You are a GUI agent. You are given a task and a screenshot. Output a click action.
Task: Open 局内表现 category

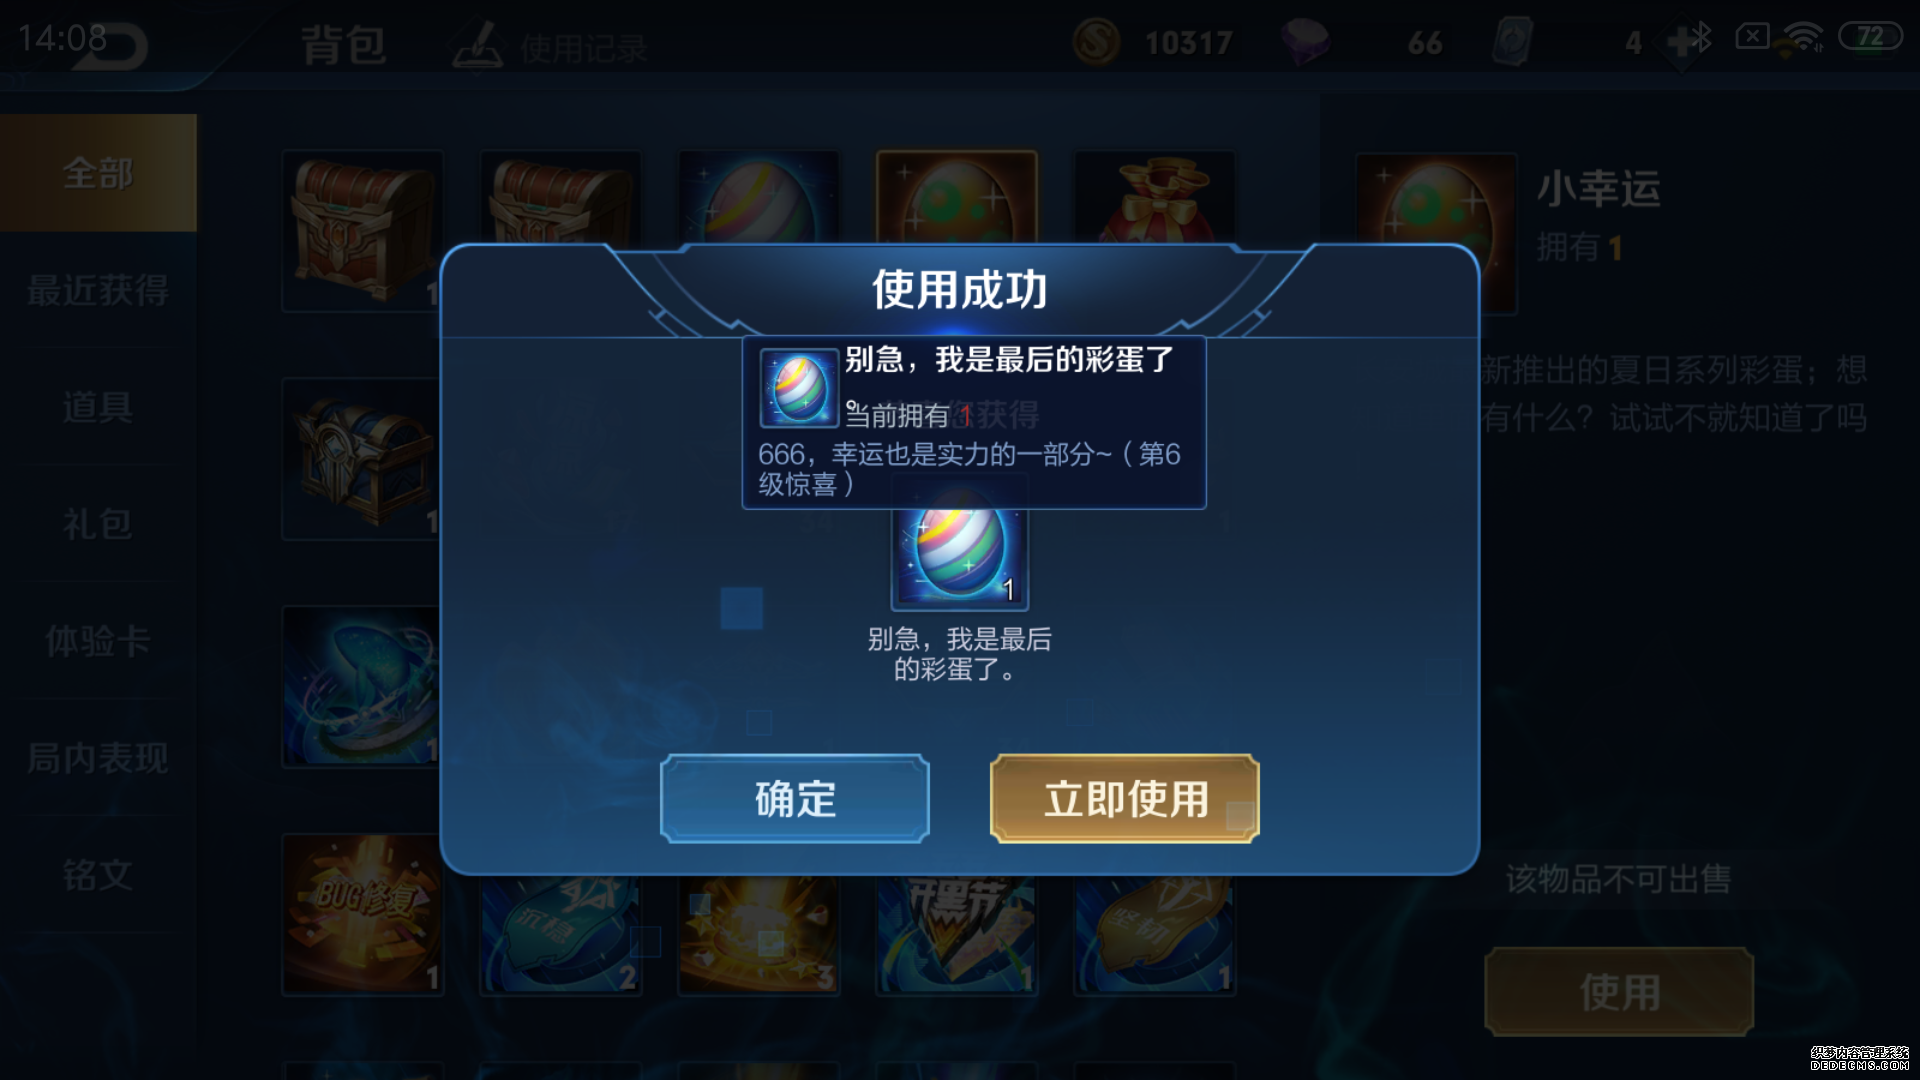point(98,758)
